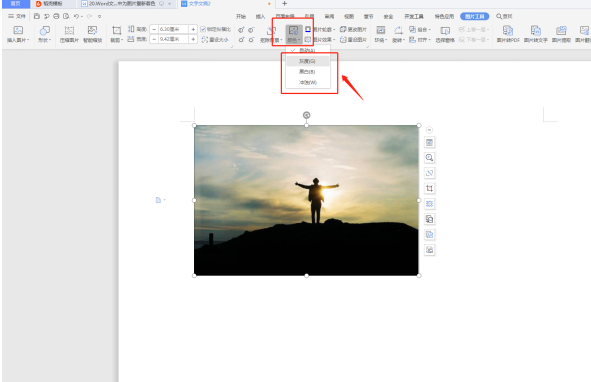Click the layout options icon beside image
The image size is (591, 382).
coord(429,142)
